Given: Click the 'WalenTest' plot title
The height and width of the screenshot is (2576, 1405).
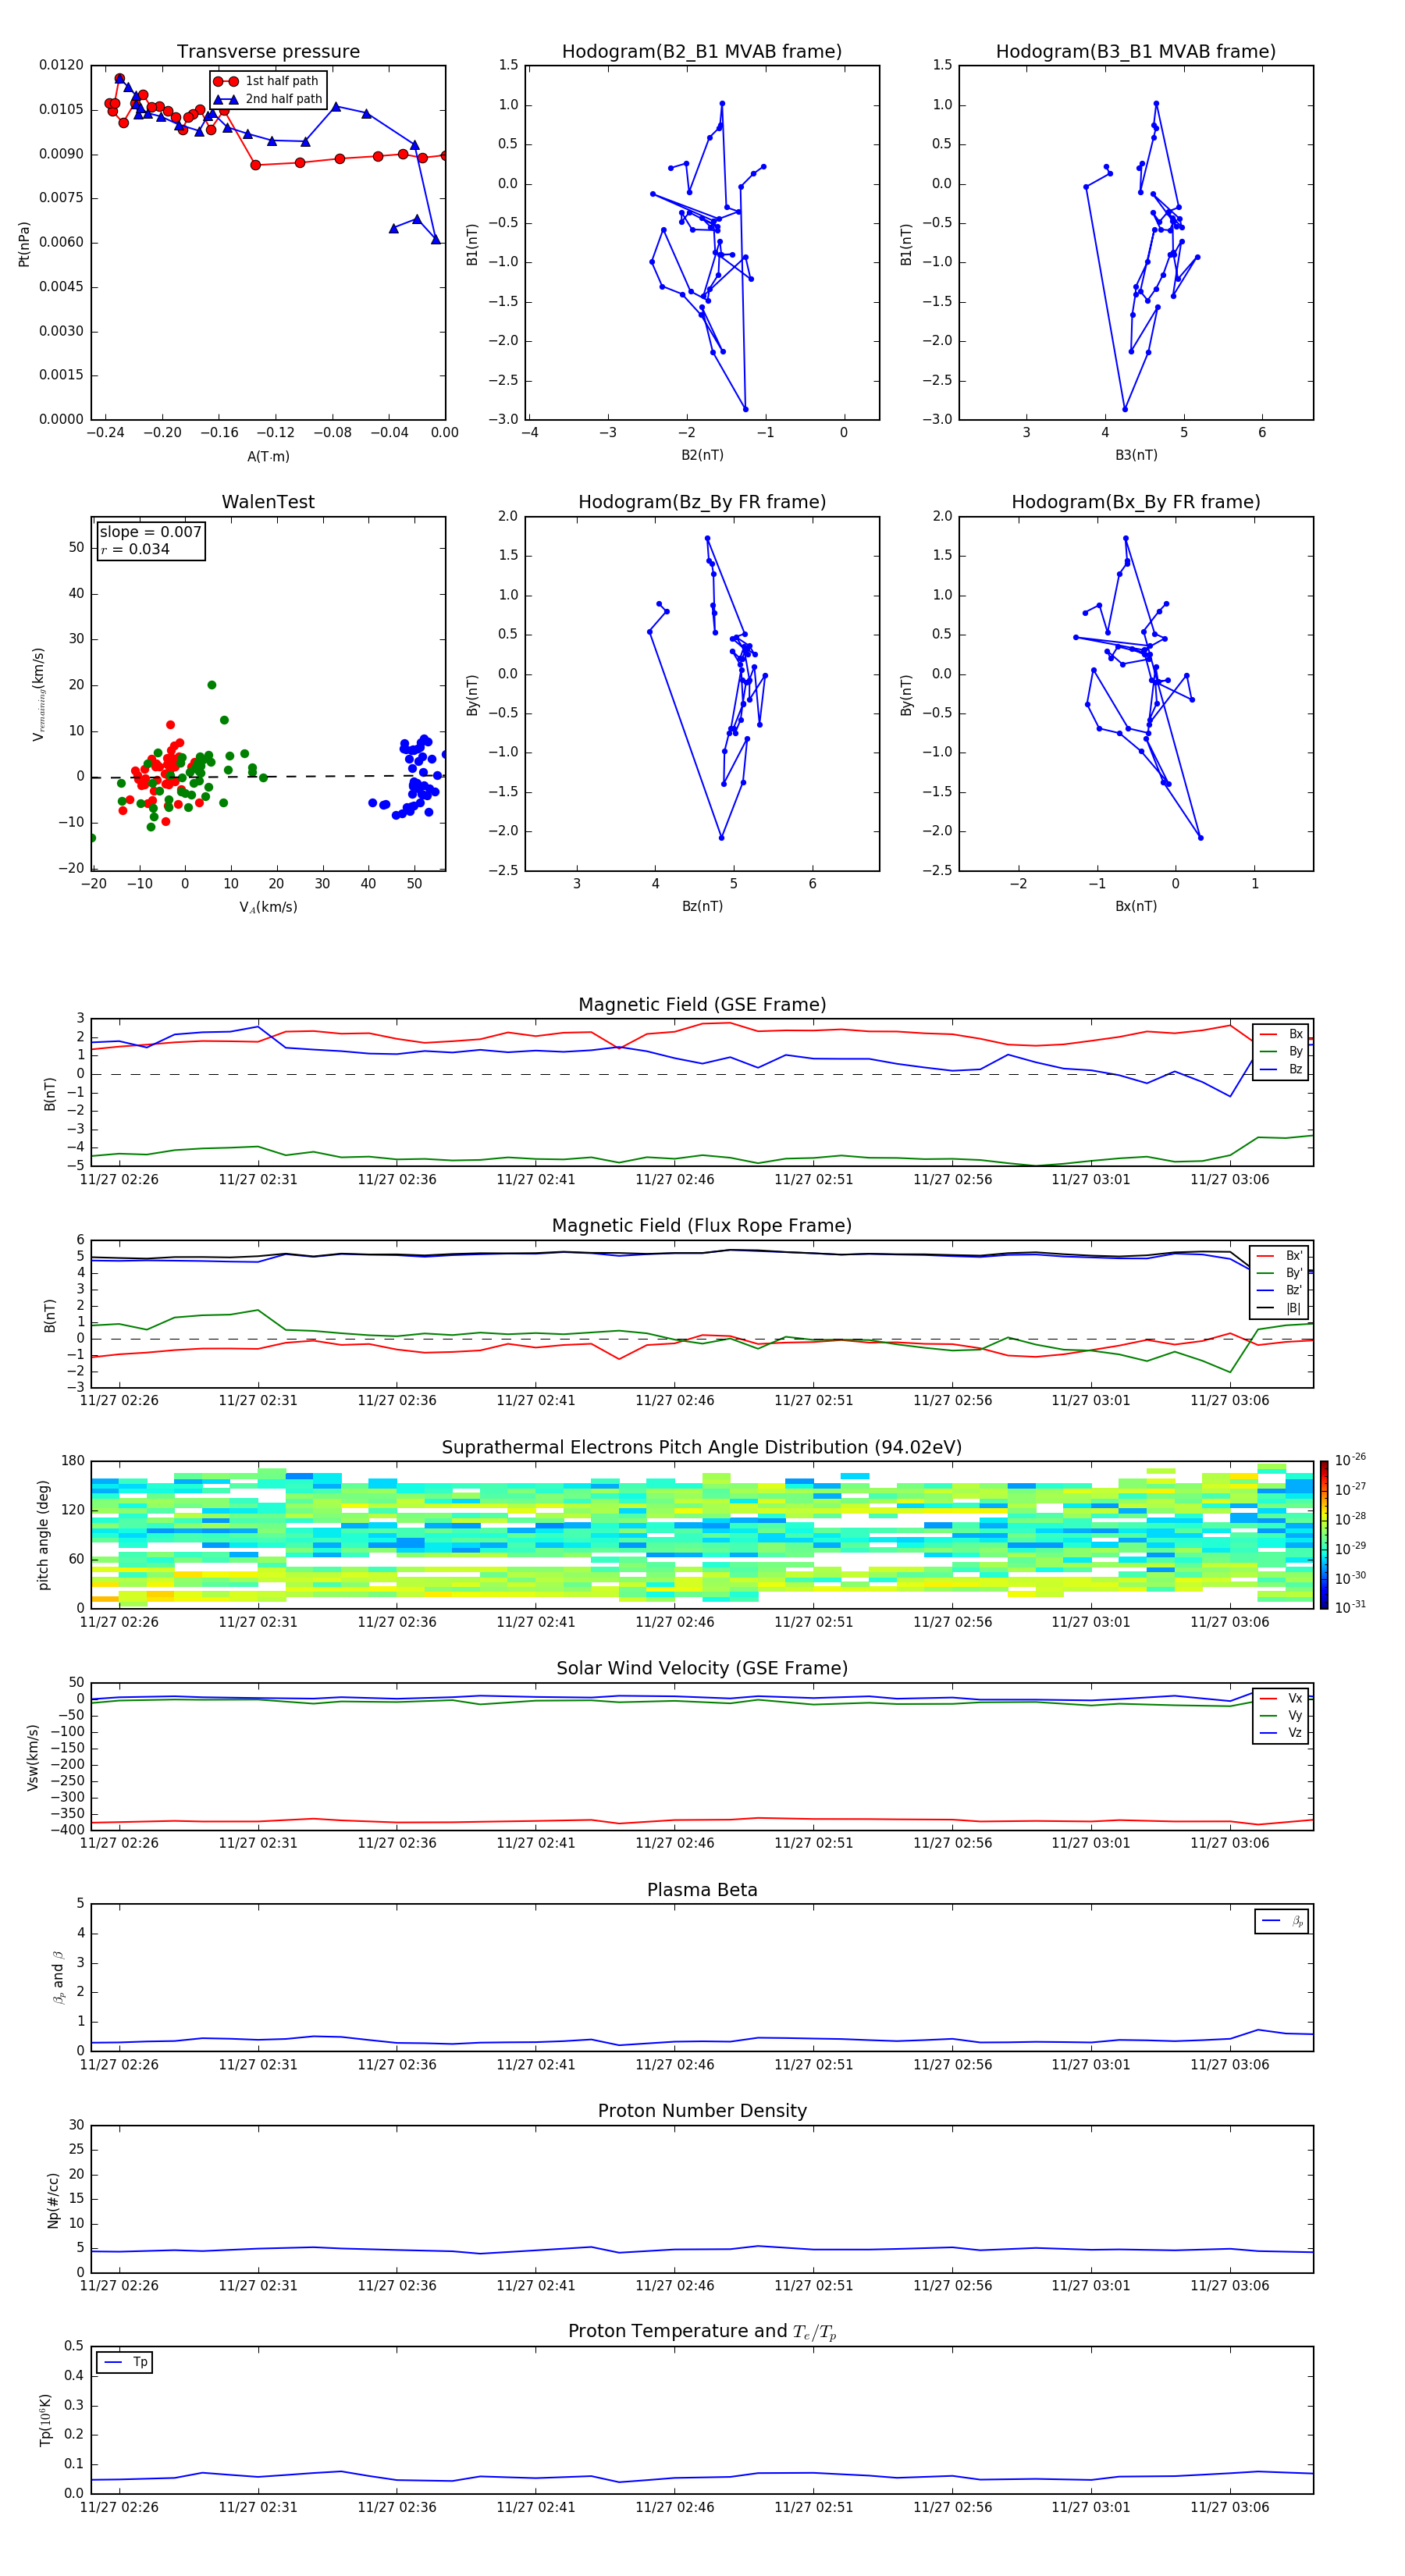Looking at the screenshot, I should (268, 502).
